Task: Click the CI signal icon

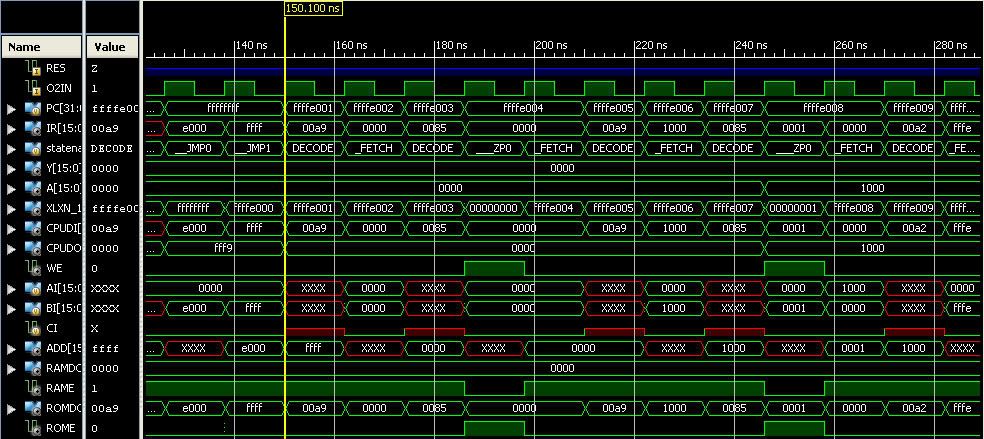Action: click(31, 328)
